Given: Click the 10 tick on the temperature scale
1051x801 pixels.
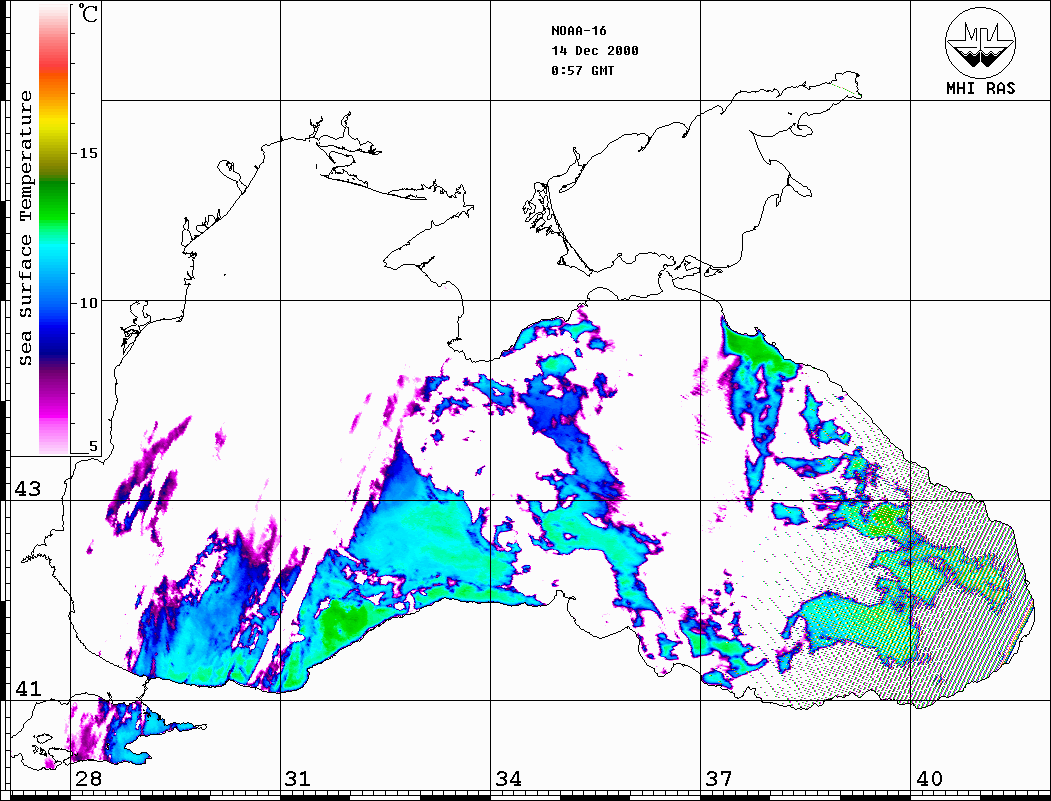Looking at the screenshot, I should tap(88, 303).
